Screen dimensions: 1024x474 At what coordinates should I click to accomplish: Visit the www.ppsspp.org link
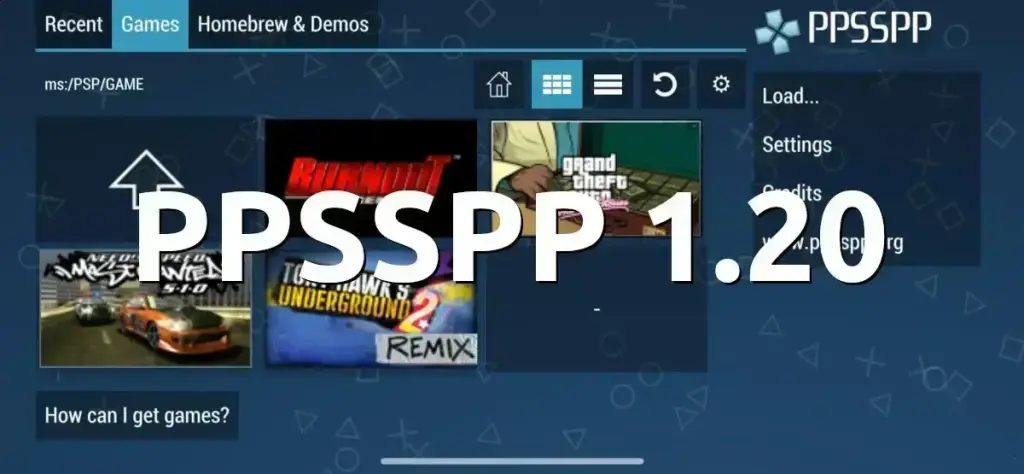click(x=867, y=242)
